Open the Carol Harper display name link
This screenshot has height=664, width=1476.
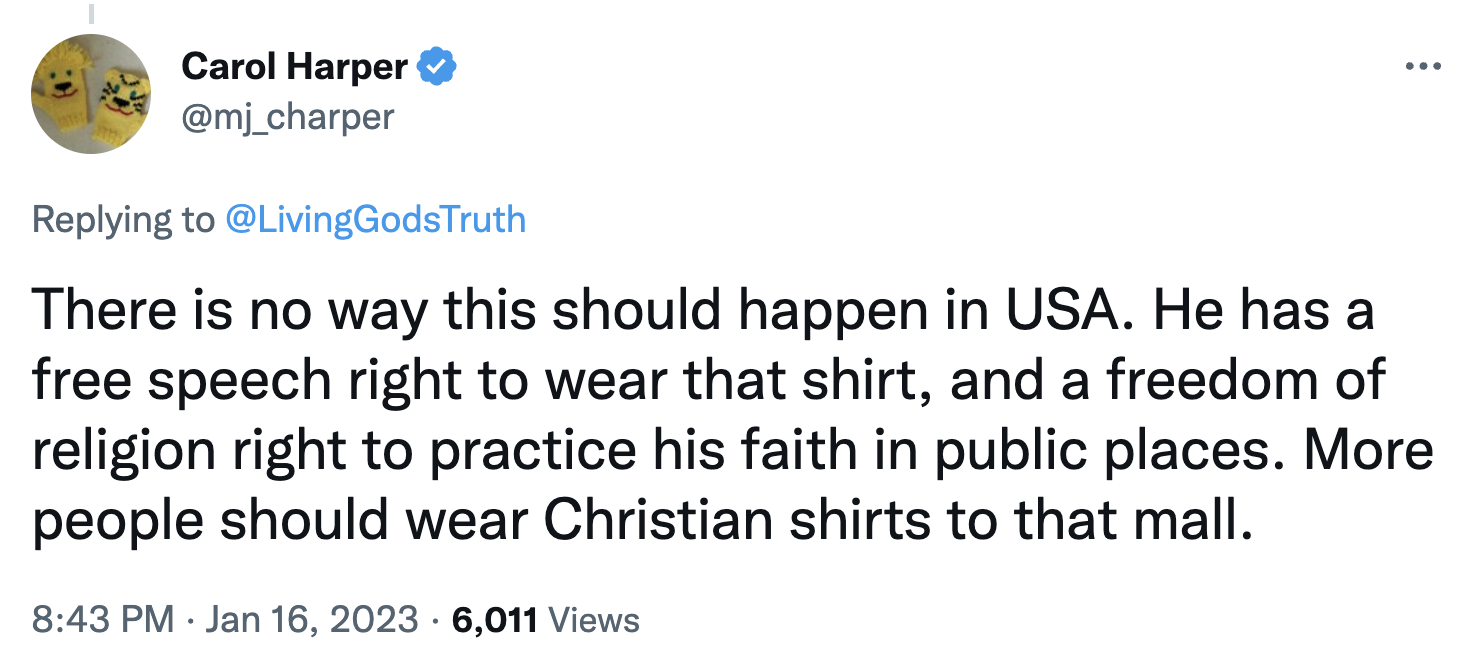point(294,67)
